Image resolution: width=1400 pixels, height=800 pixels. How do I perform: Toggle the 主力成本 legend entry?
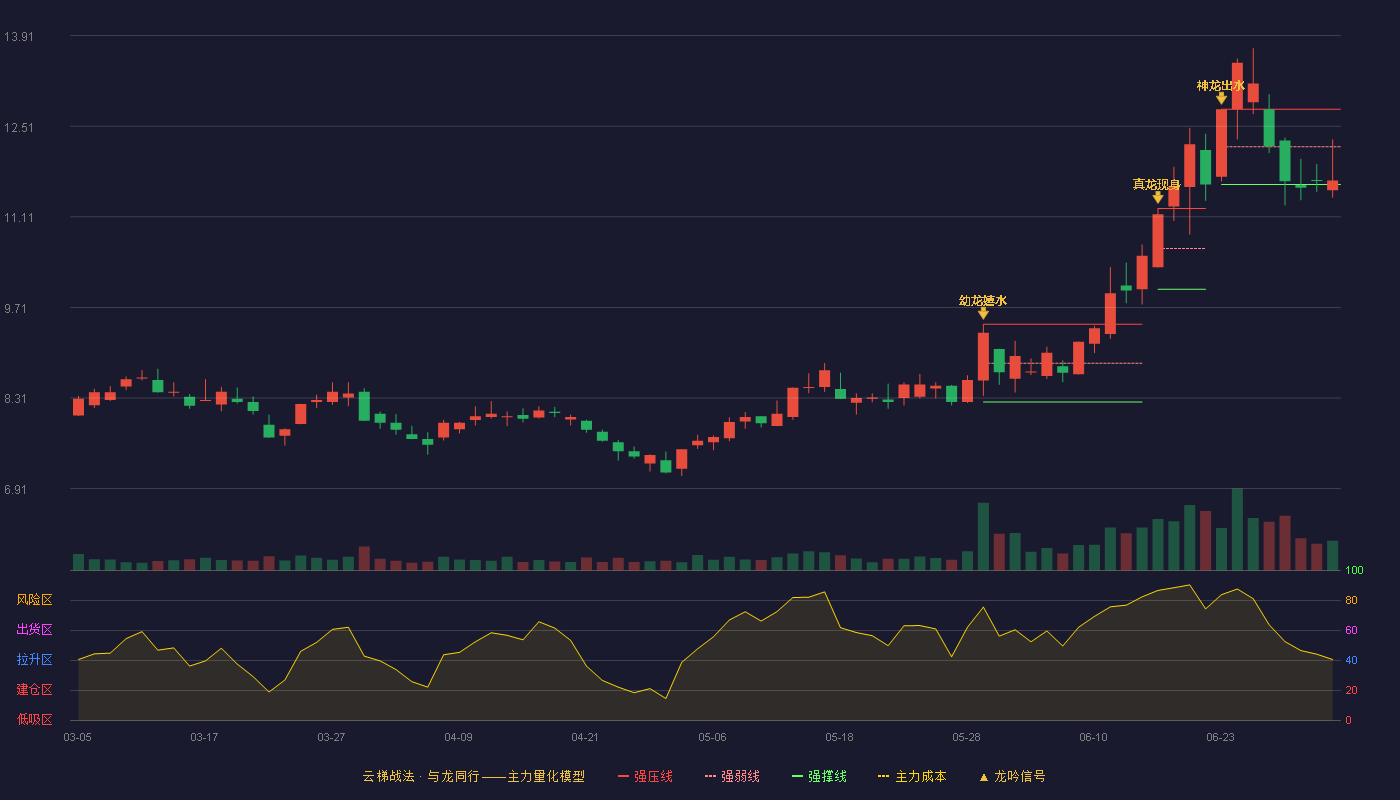pyautogui.click(x=912, y=776)
